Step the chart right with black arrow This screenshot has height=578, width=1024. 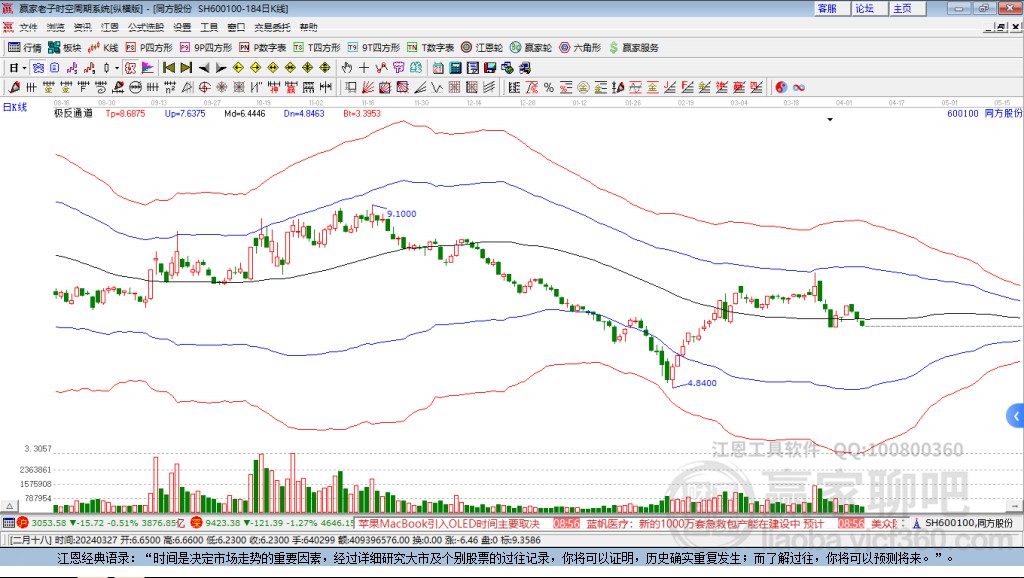221,68
